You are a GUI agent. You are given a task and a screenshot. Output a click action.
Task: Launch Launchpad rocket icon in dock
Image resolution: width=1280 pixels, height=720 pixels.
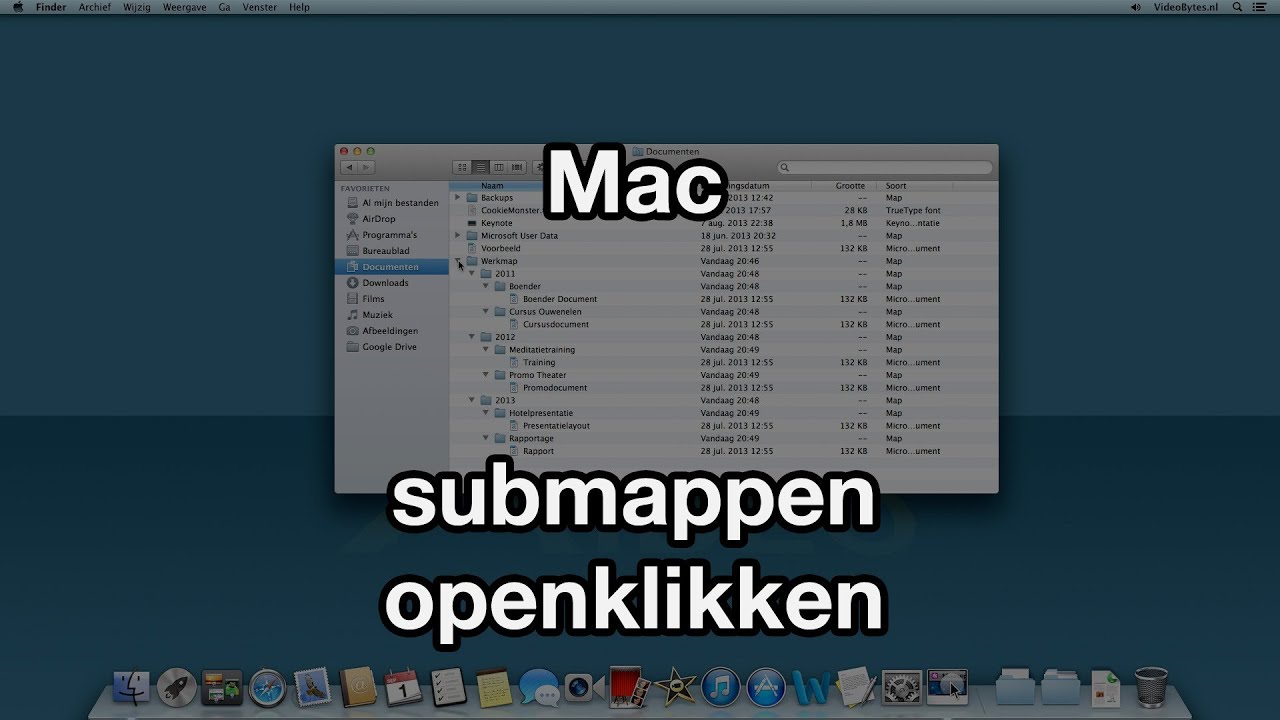click(x=177, y=688)
